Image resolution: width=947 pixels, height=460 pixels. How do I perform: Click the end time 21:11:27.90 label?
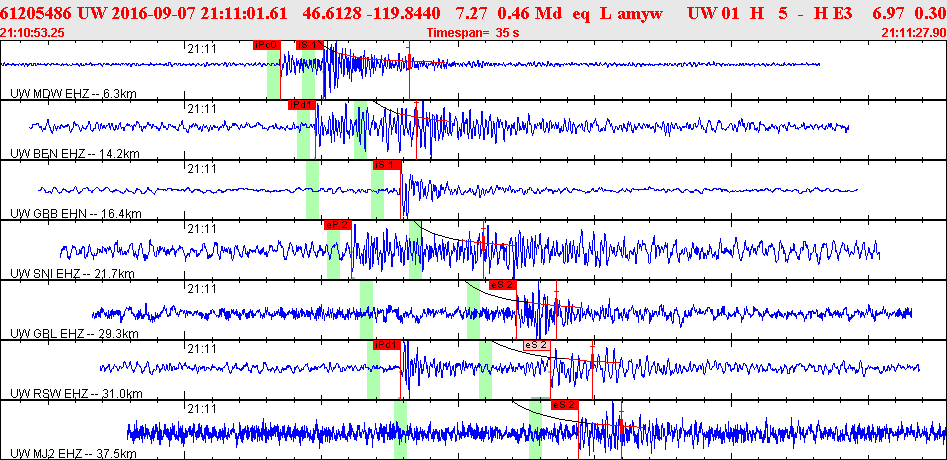(x=913, y=32)
